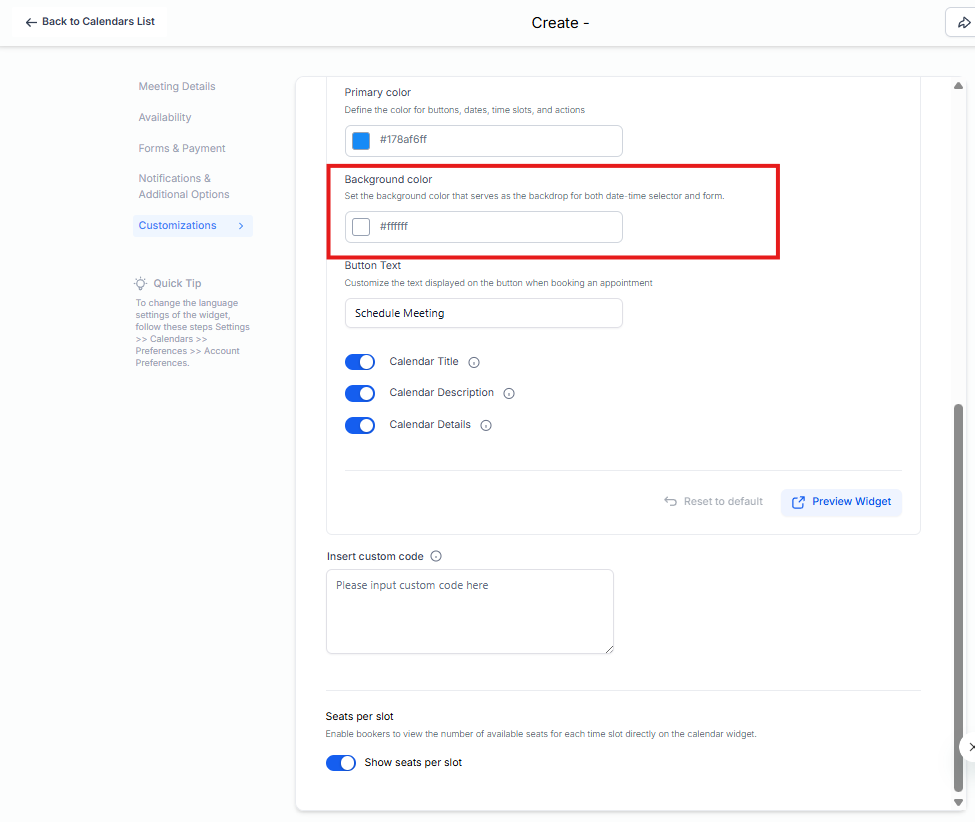
Task: Click the share arrow icon at top right
Action: click(963, 23)
